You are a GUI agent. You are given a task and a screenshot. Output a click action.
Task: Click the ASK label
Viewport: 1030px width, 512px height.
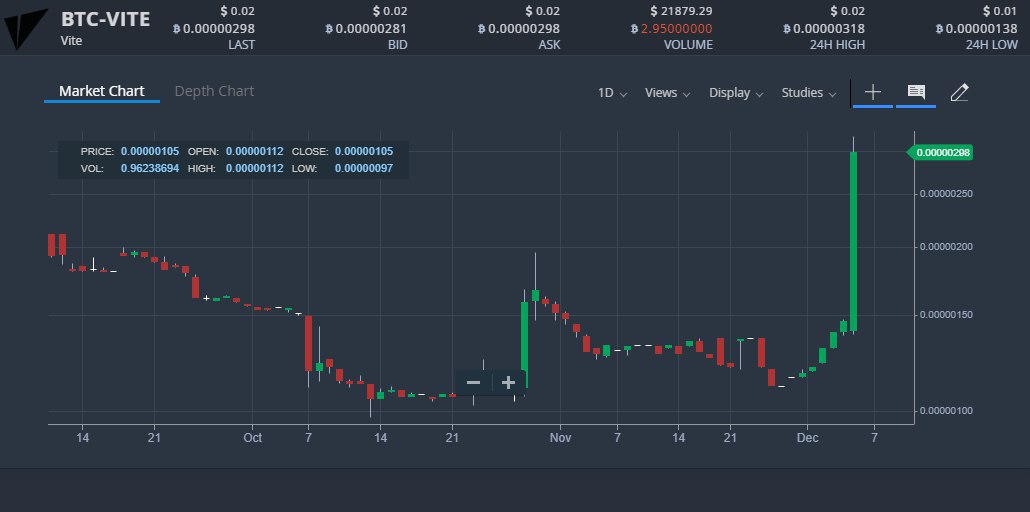(x=548, y=45)
